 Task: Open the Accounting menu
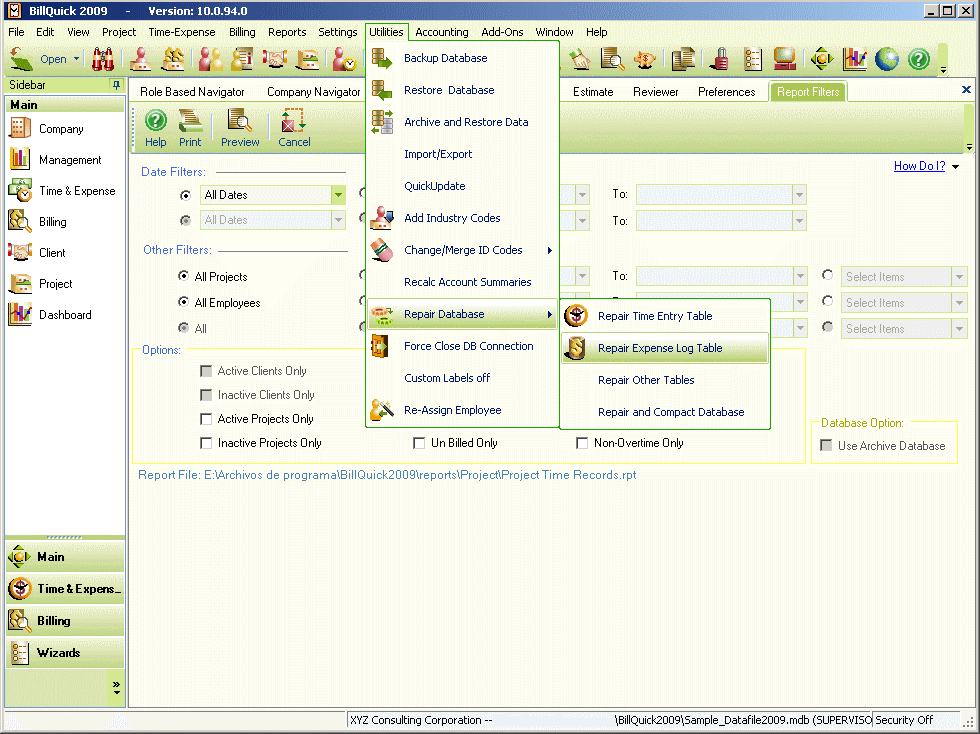tap(441, 32)
